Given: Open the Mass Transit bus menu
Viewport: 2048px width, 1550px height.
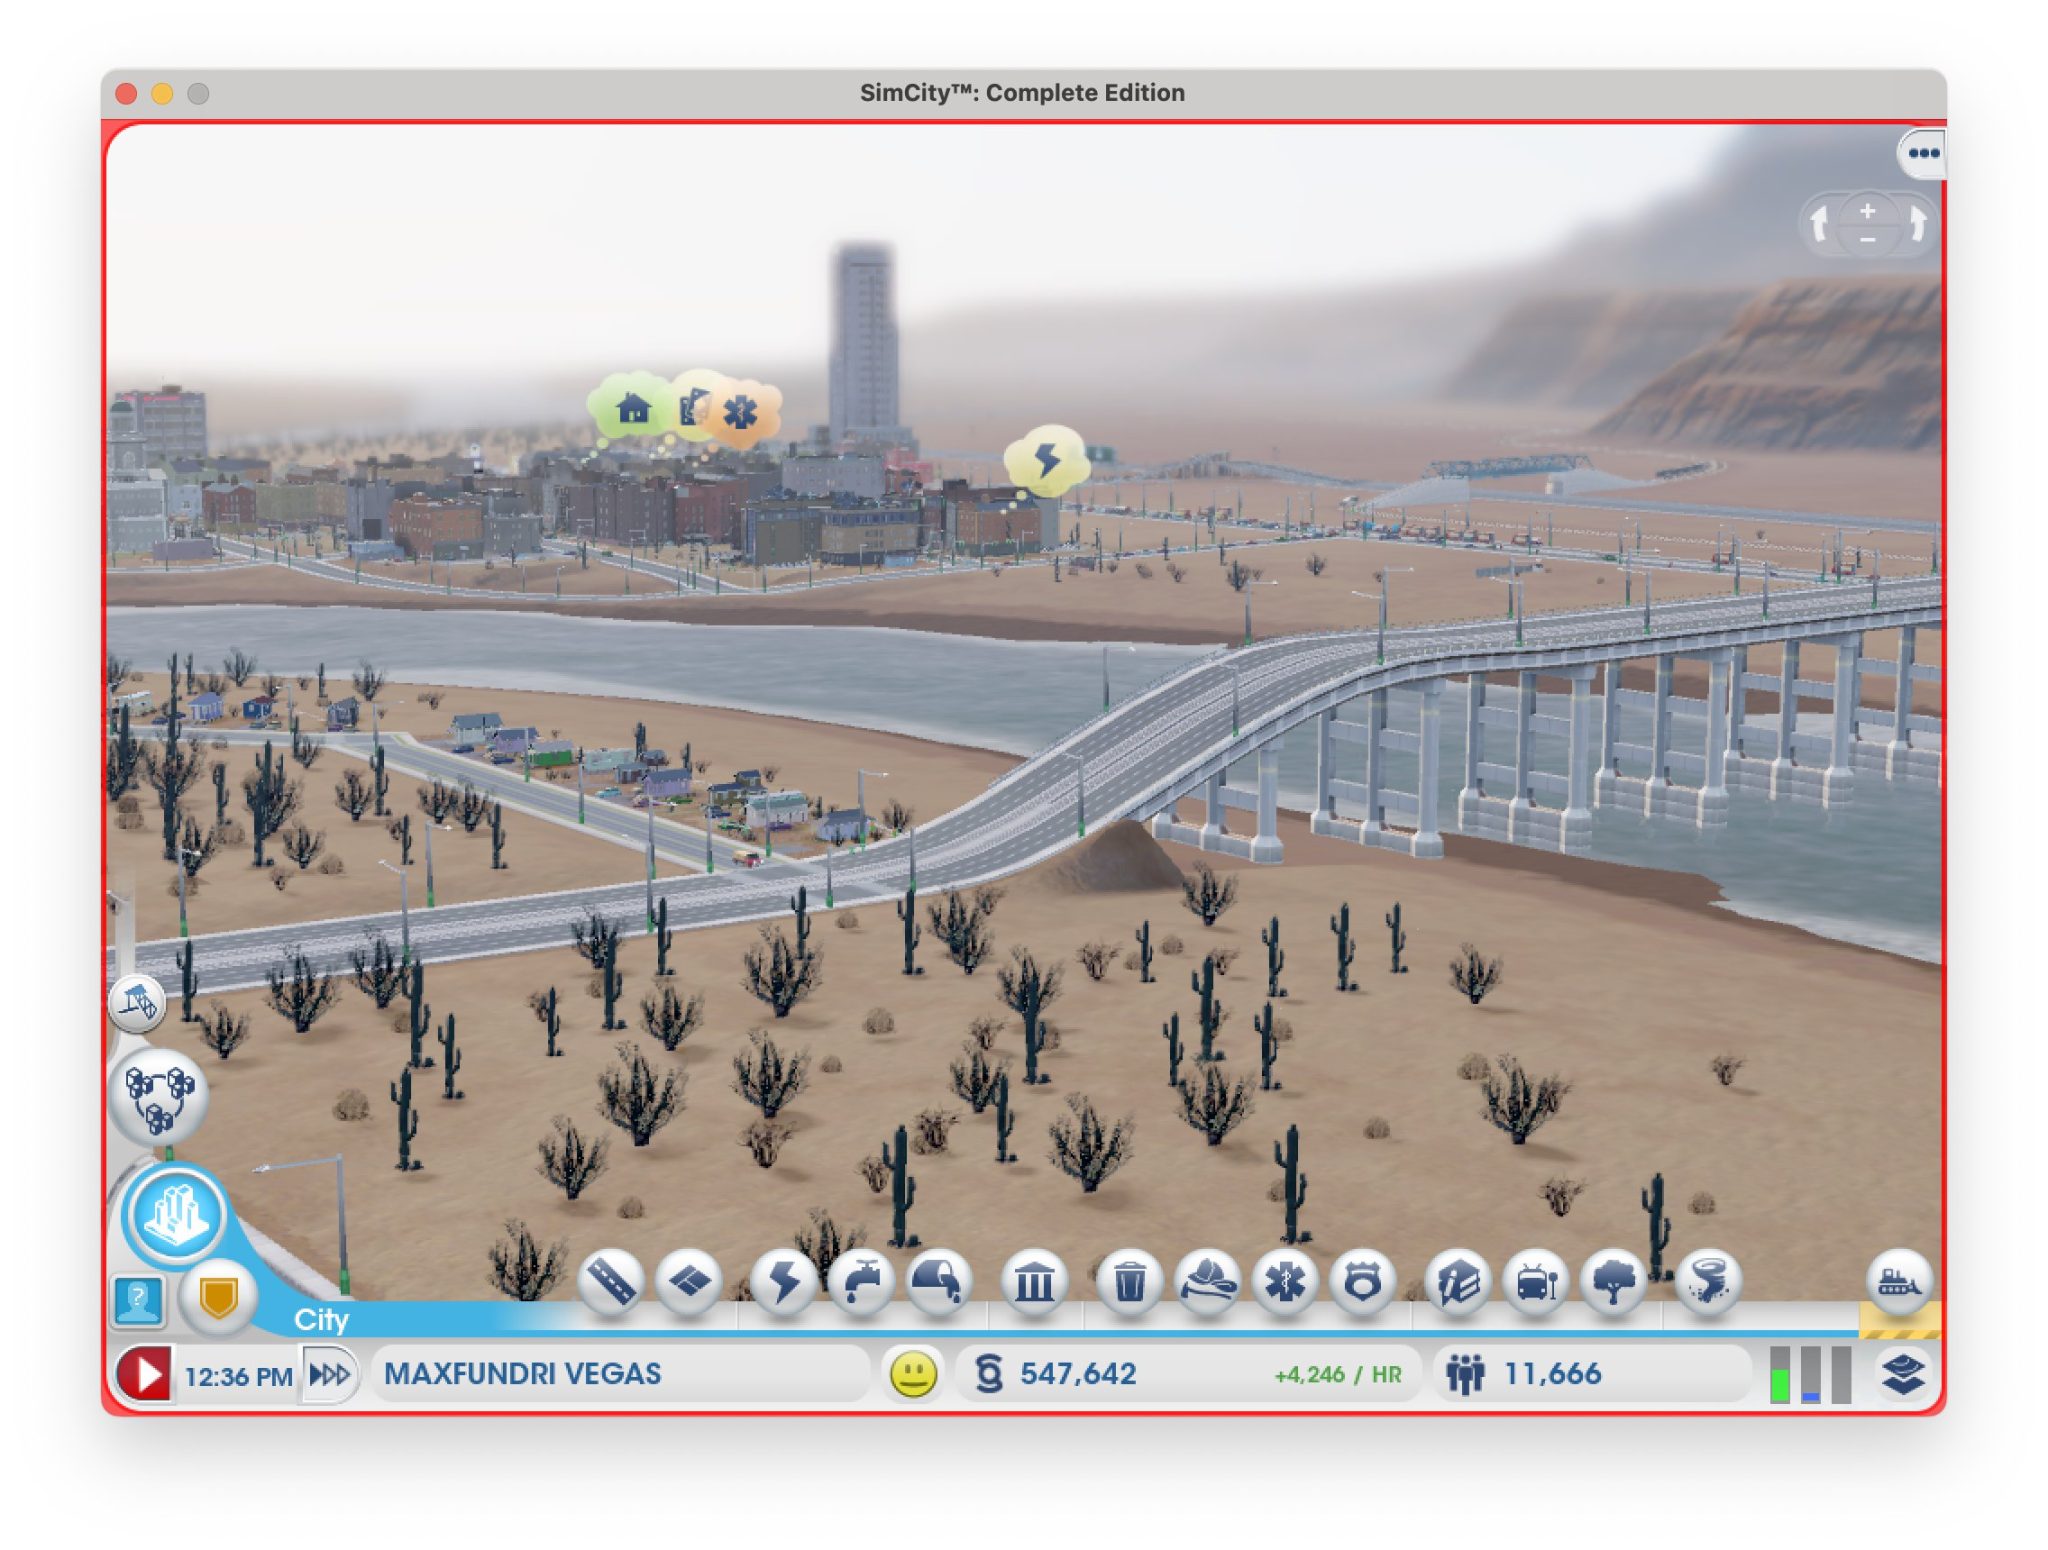Looking at the screenshot, I should point(1536,1280).
